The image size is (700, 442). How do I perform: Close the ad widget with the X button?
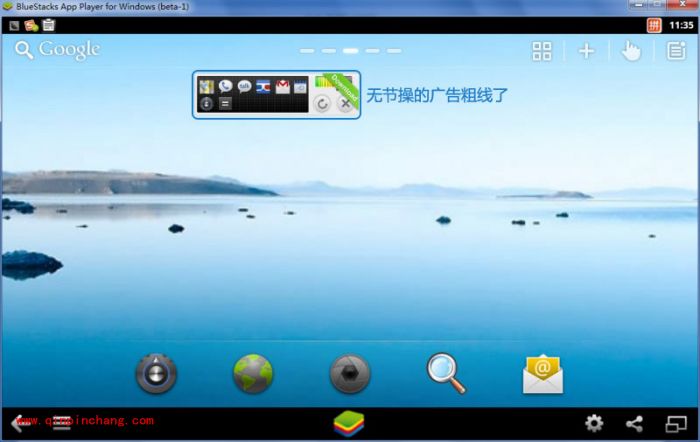[345, 104]
